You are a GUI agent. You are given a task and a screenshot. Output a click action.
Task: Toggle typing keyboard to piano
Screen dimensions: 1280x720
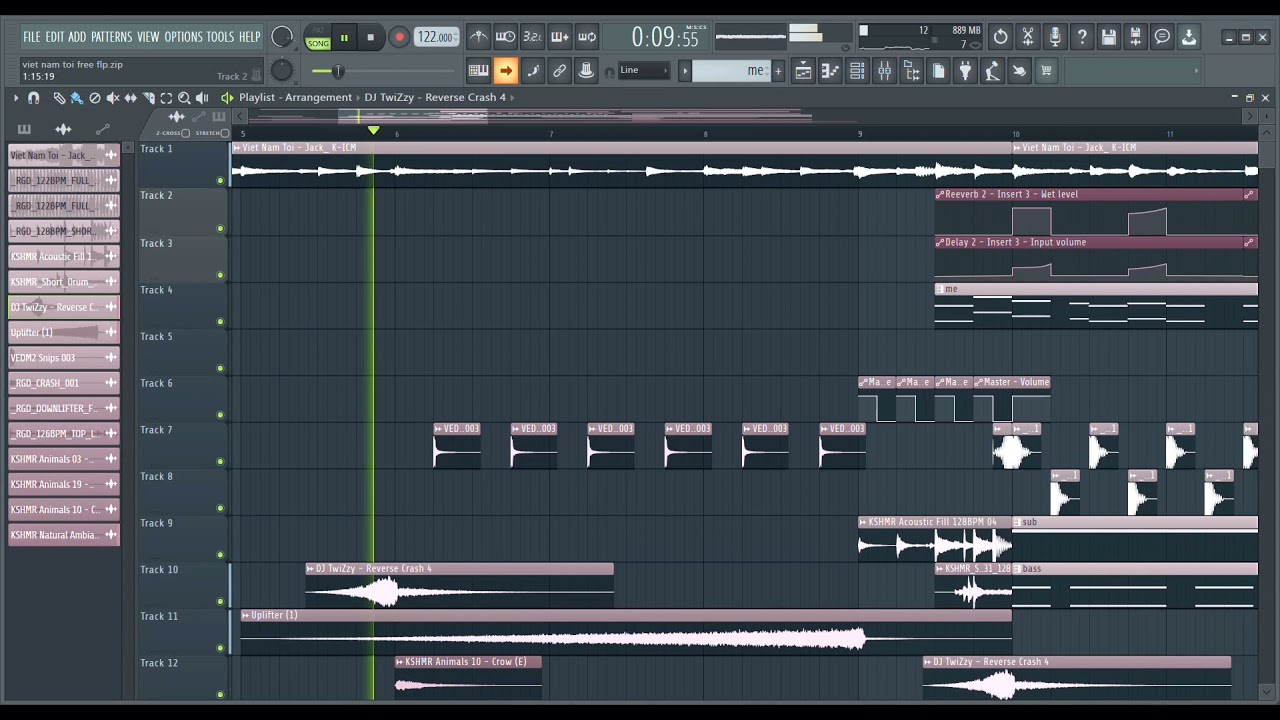(x=478, y=70)
